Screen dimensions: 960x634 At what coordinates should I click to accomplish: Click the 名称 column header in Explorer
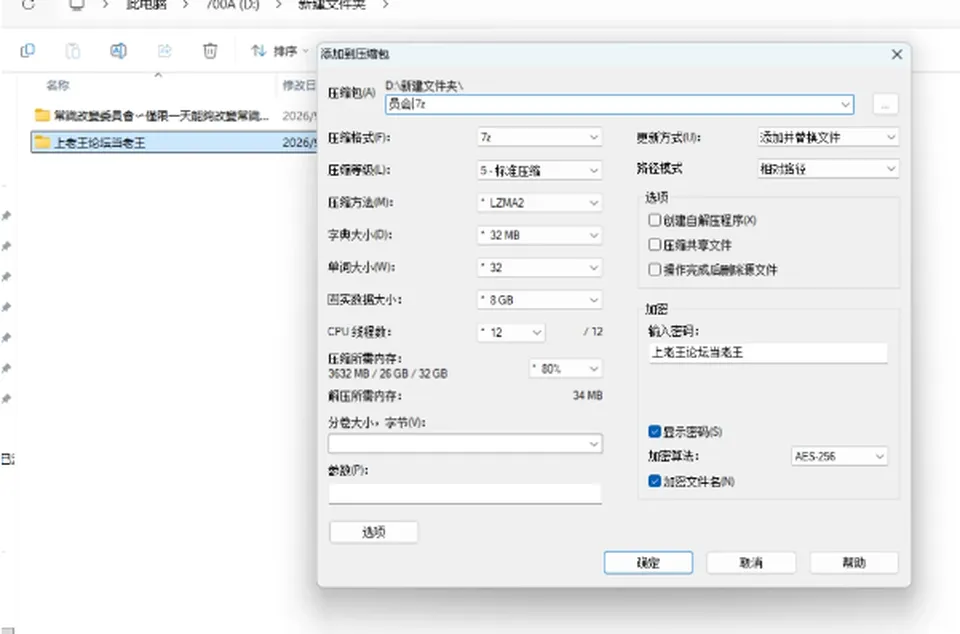point(58,85)
